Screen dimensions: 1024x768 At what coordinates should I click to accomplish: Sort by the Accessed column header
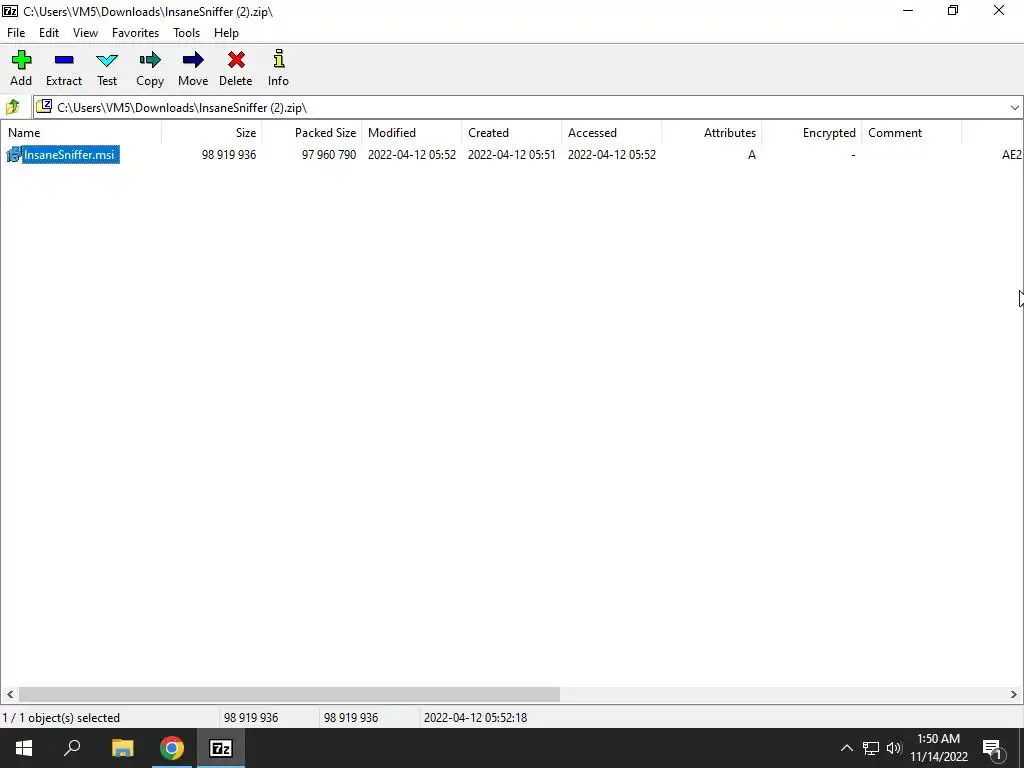611,133
